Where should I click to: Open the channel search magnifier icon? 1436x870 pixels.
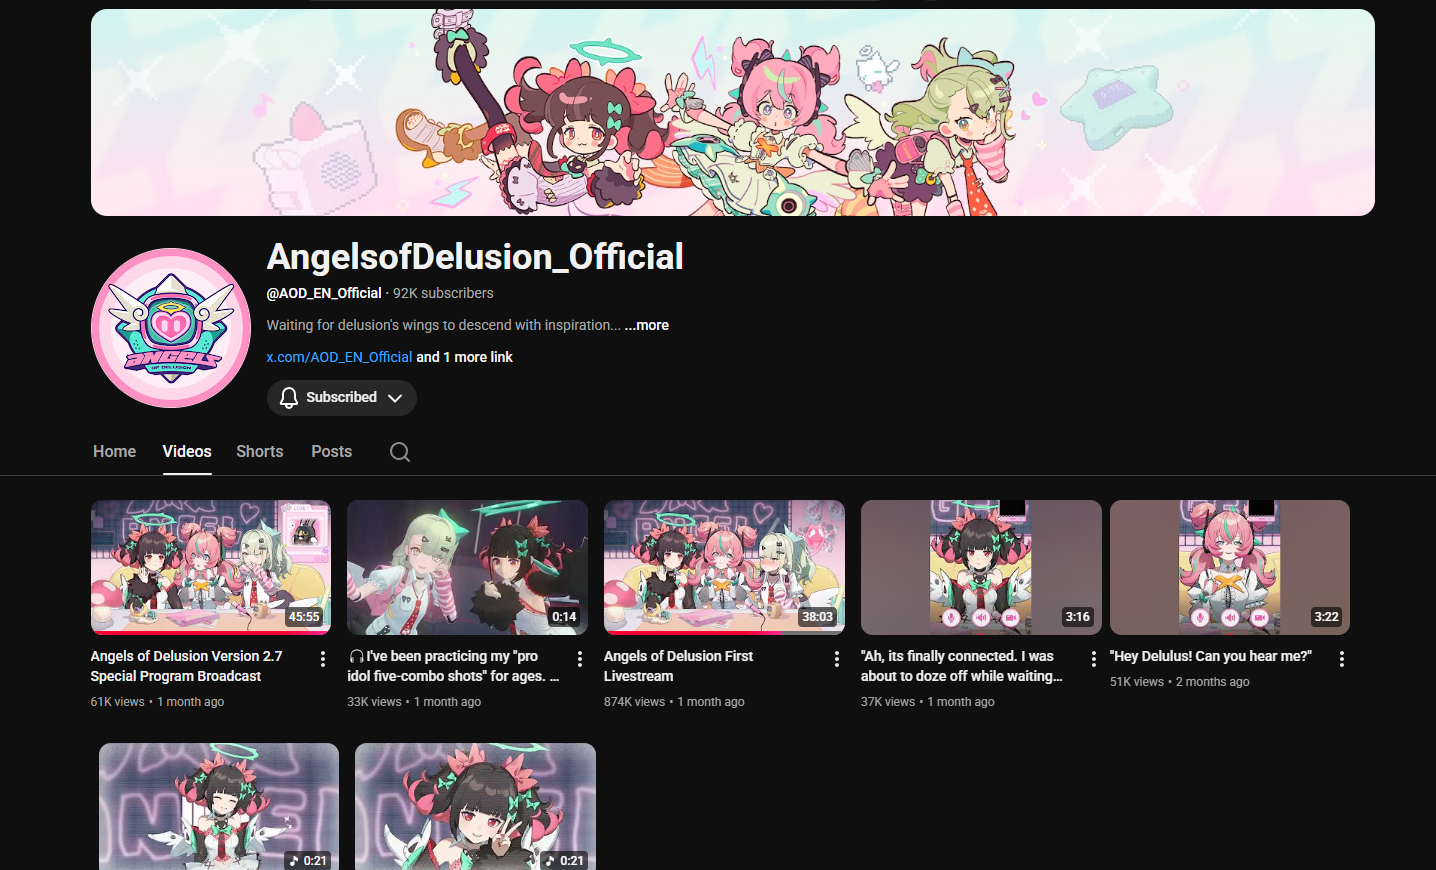point(400,452)
